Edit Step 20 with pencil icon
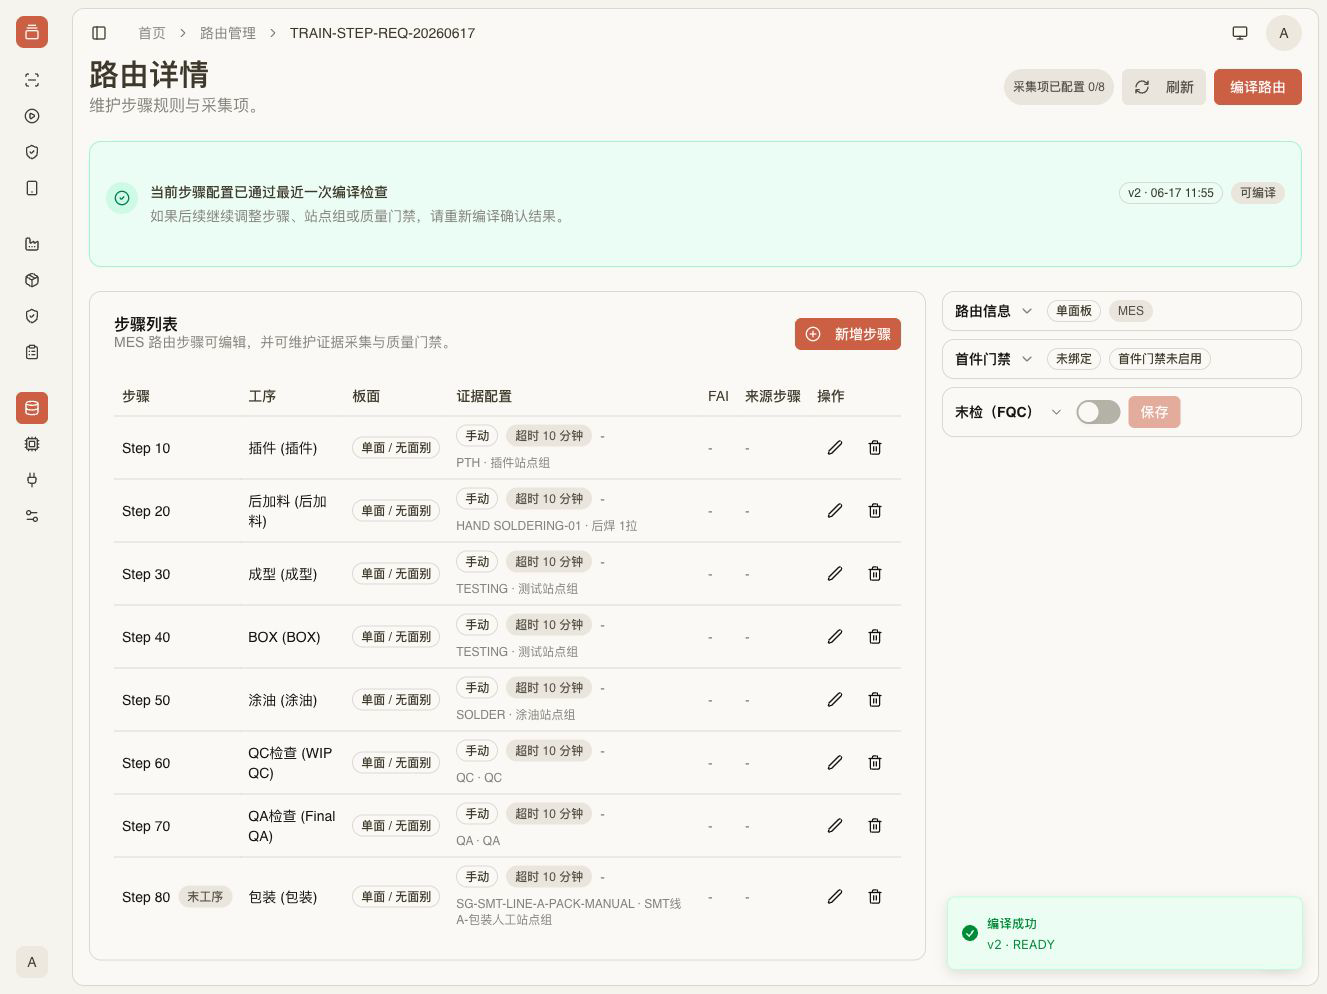 tap(835, 511)
